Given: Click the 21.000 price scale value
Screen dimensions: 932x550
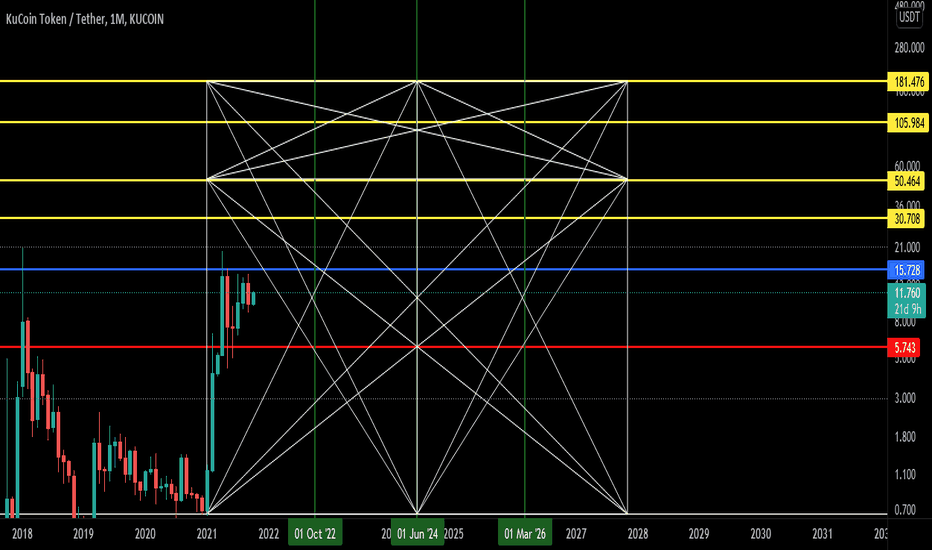Looking at the screenshot, I should click(x=907, y=247).
